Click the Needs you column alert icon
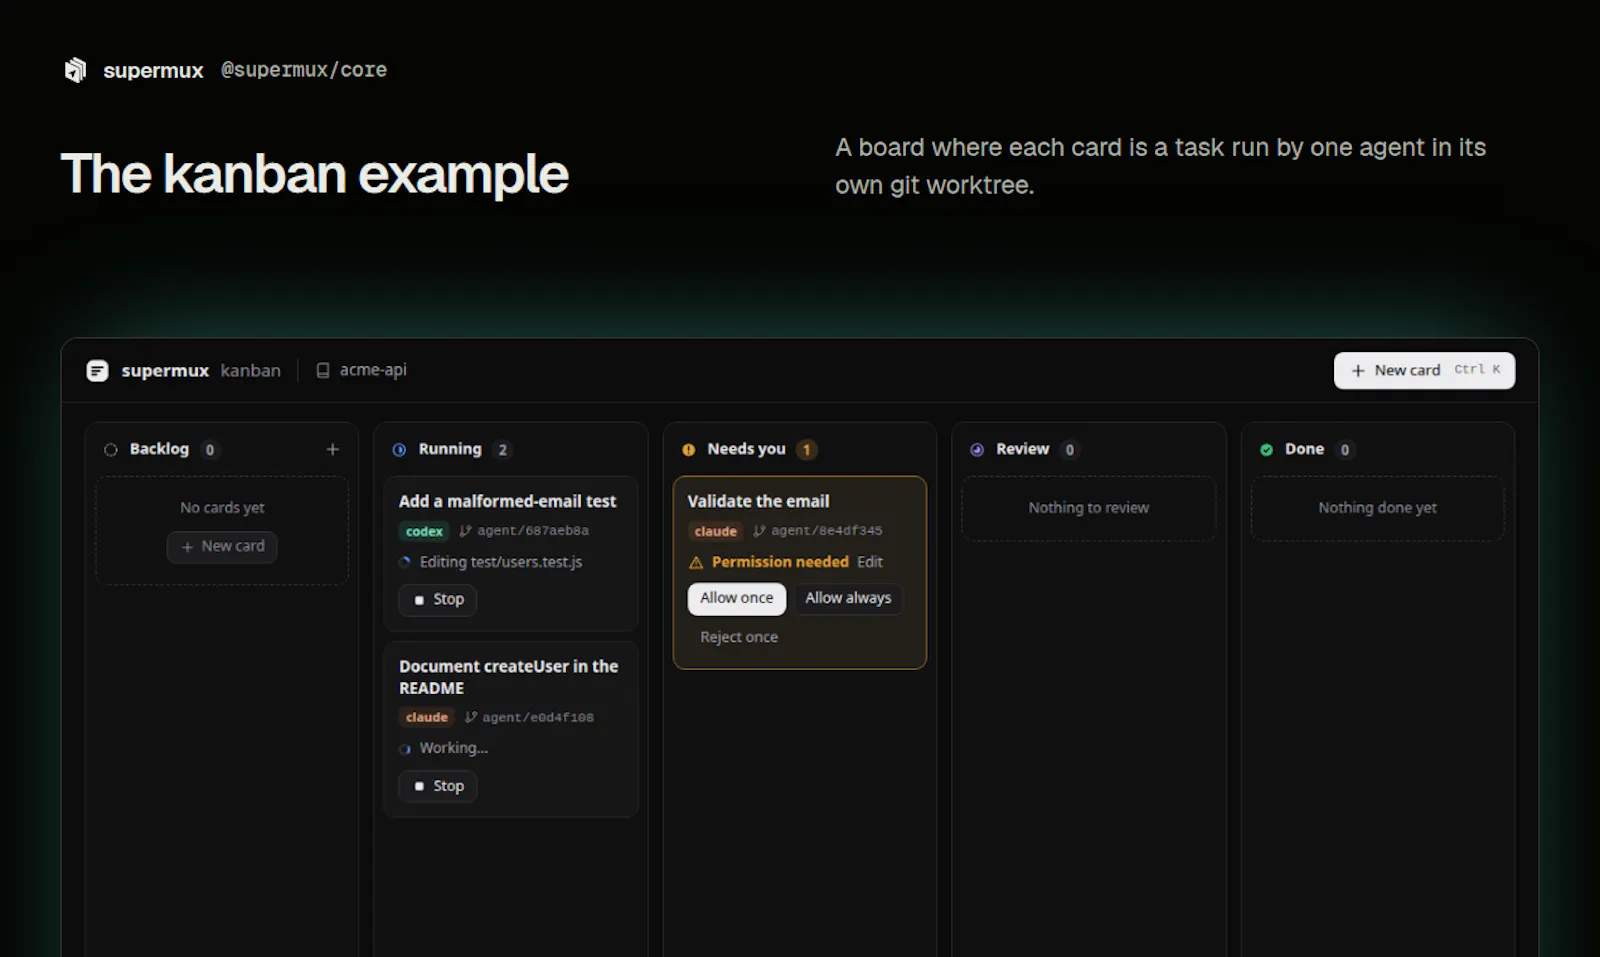1600x957 pixels. coord(689,450)
